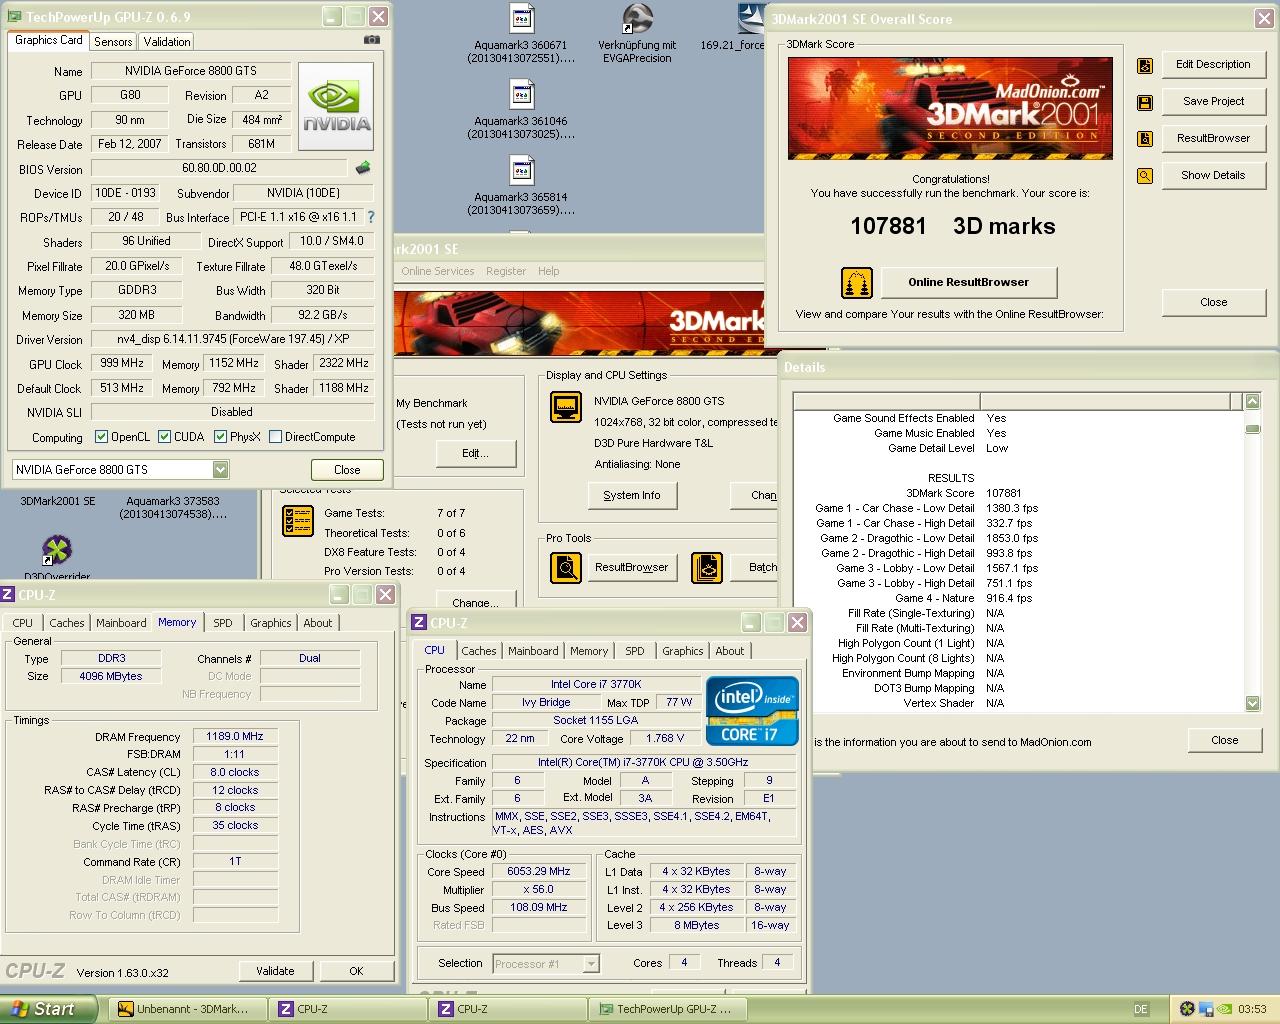Click the ResultBrowser icon in the score window
This screenshot has height=1024, width=1280.
1145,139
